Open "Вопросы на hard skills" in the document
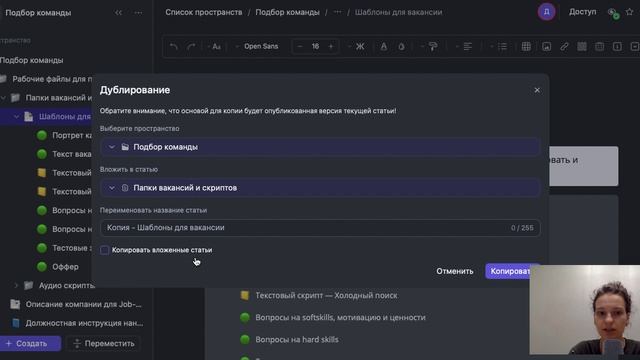 [297, 339]
